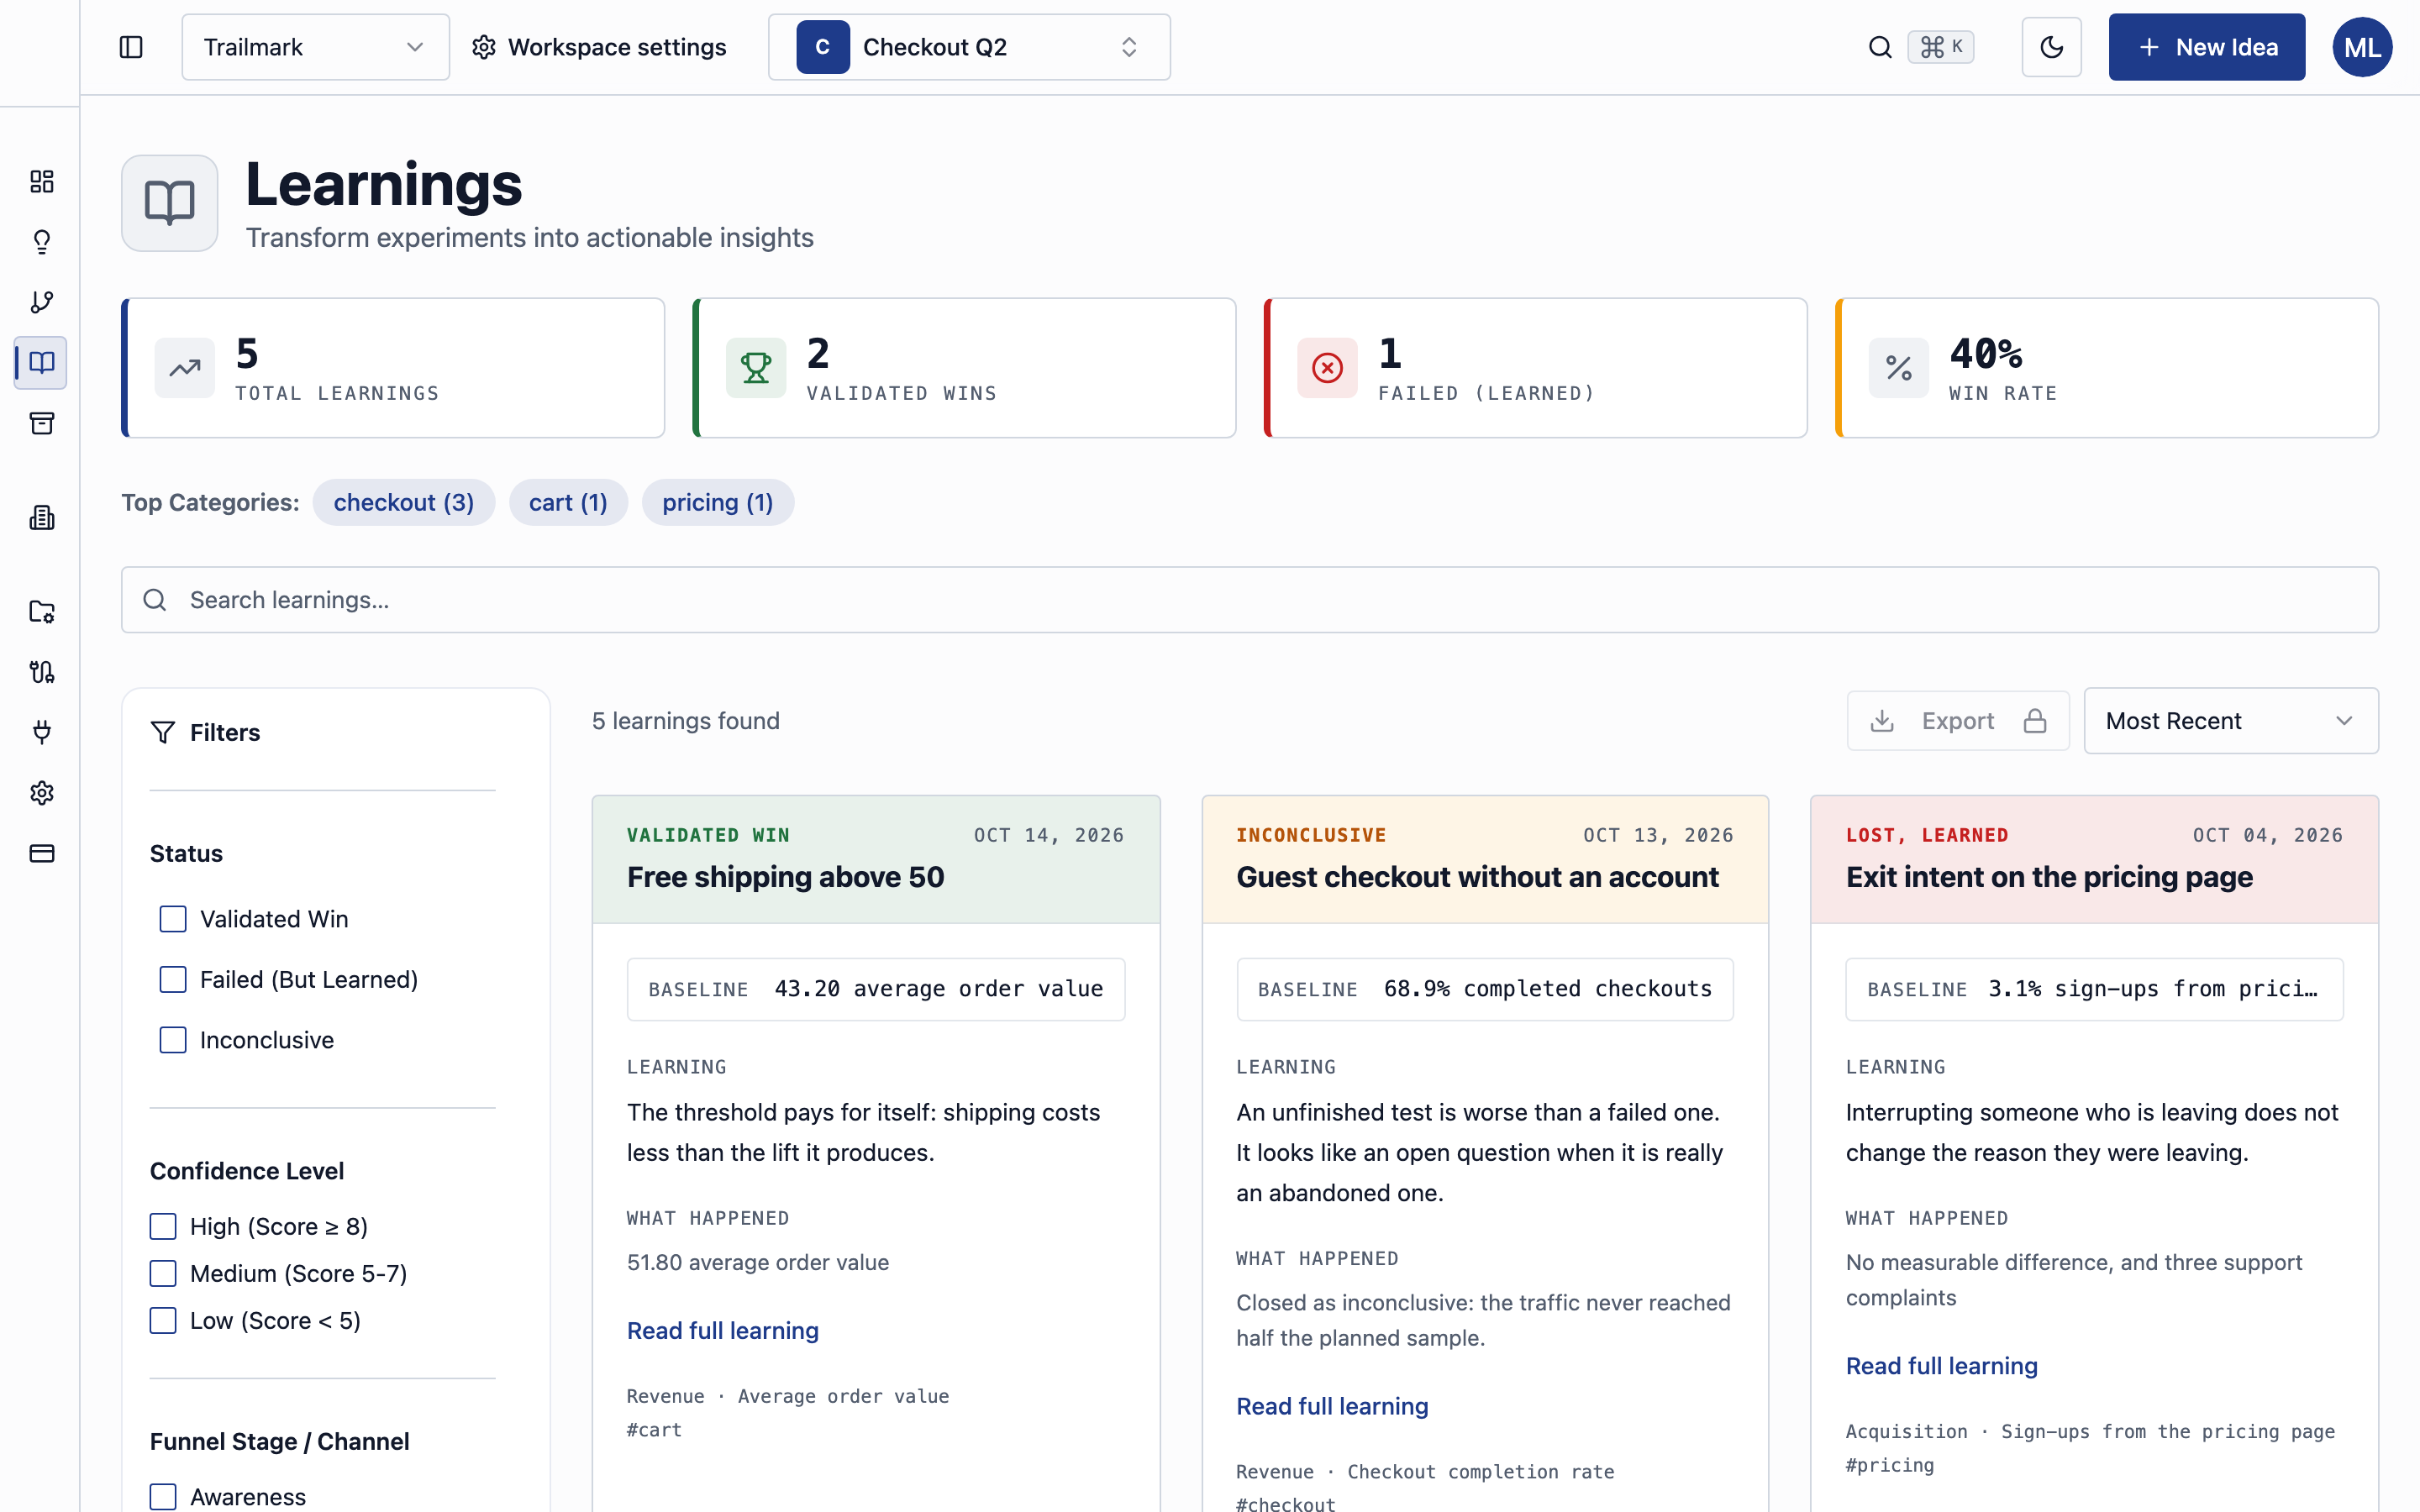Image resolution: width=2420 pixels, height=1512 pixels.
Task: Open the building organization sidebar icon
Action: point(41,517)
